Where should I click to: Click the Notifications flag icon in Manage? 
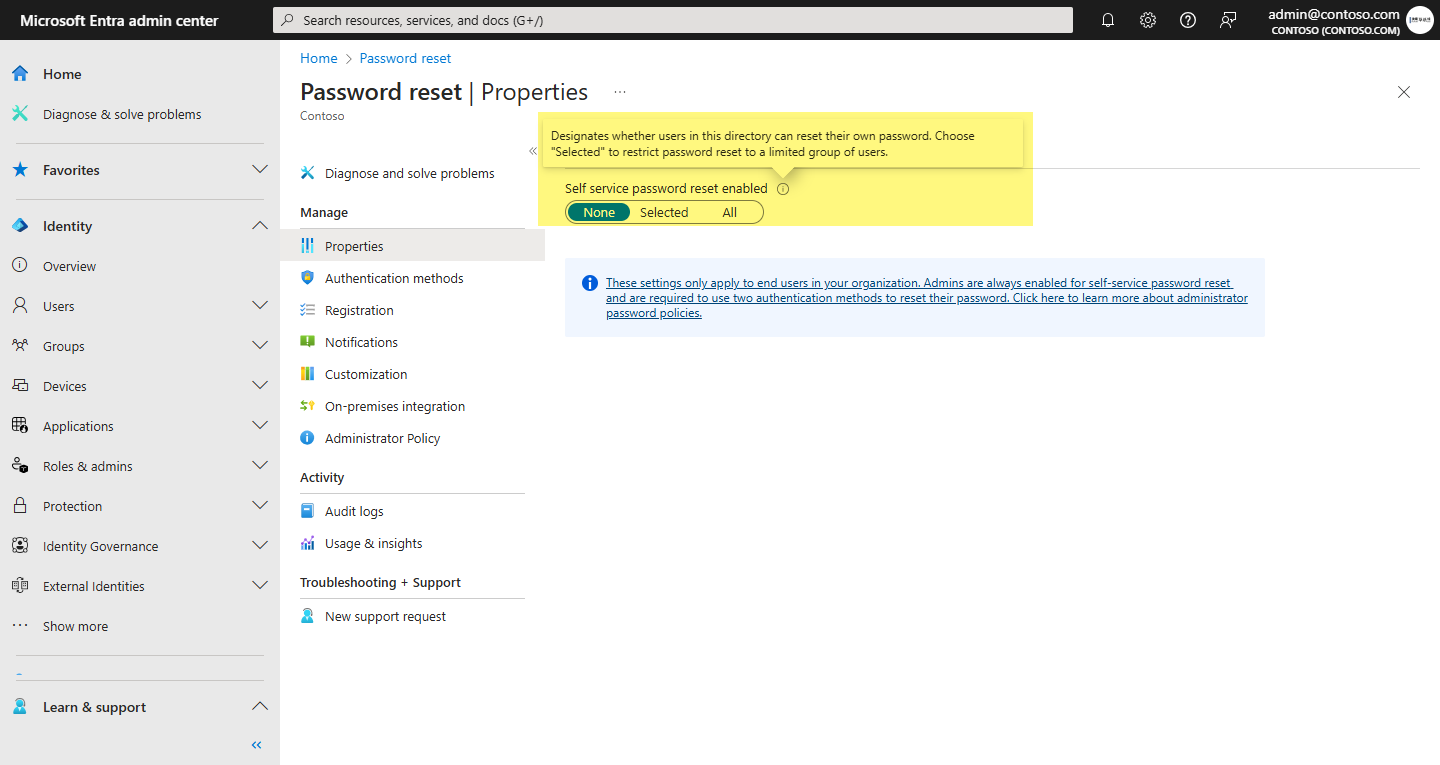pos(308,342)
